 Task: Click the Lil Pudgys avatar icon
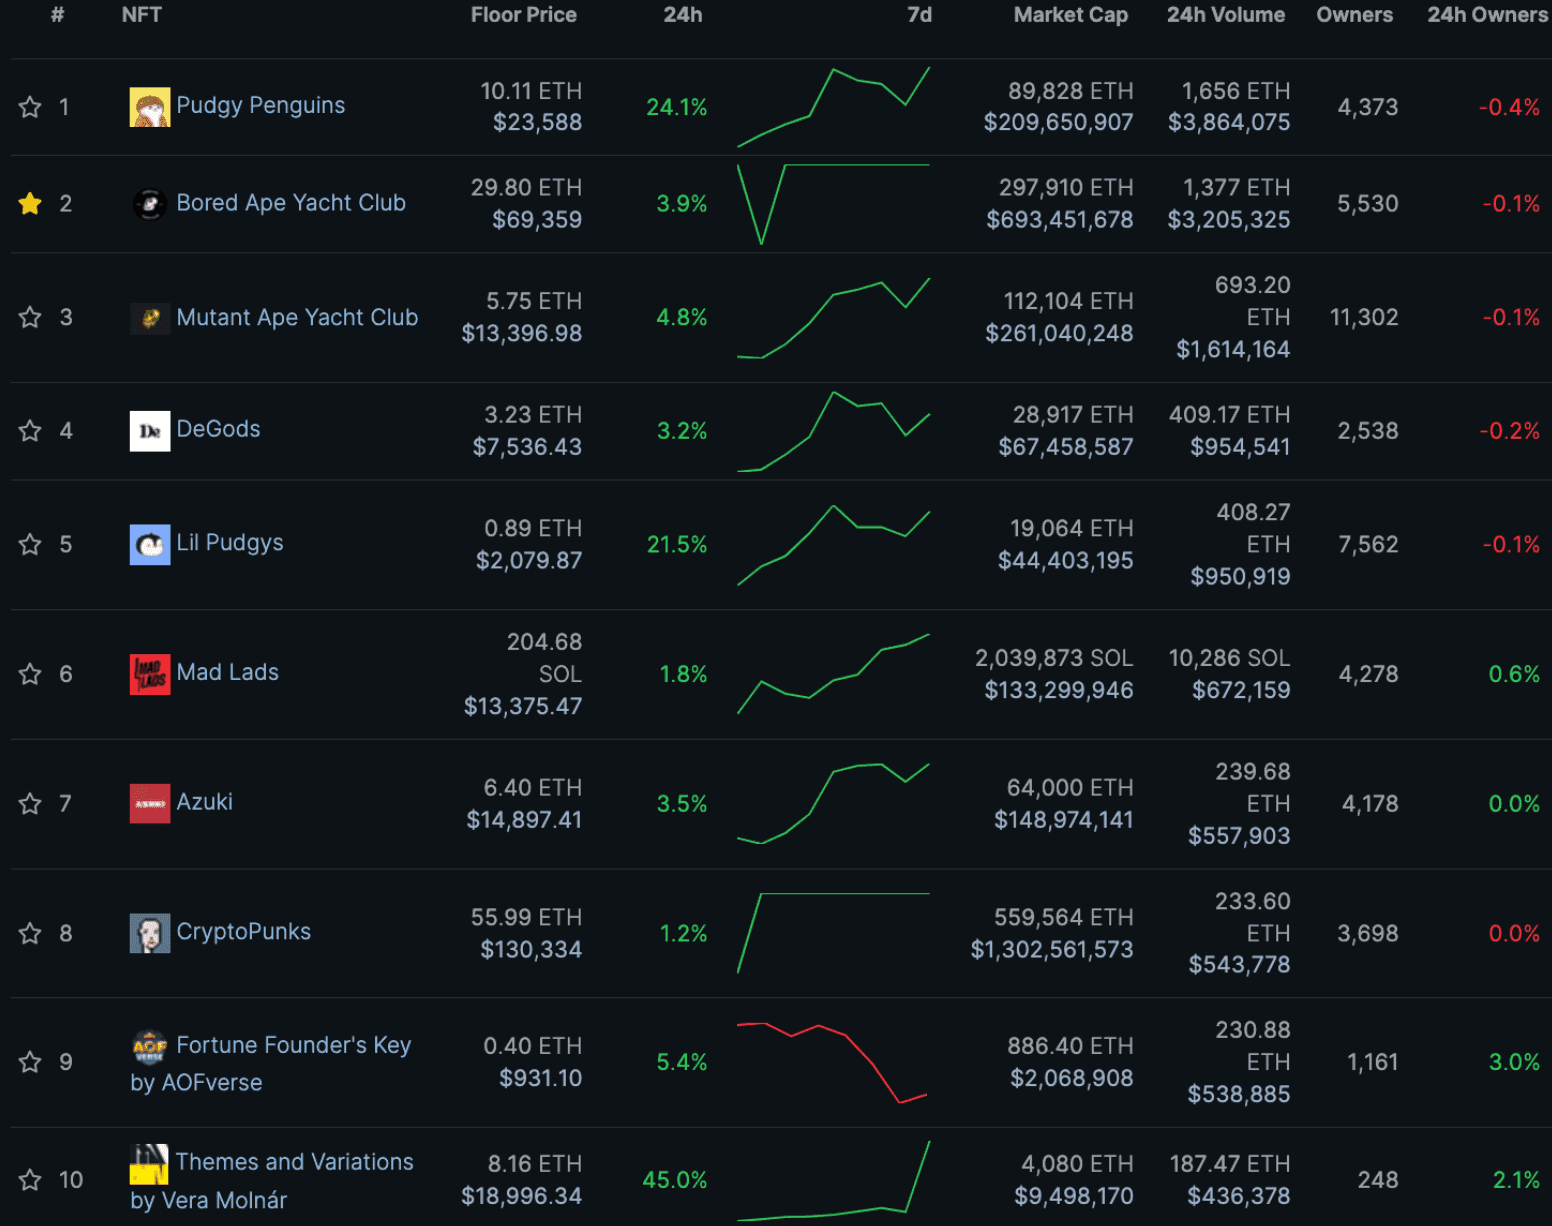tap(150, 545)
